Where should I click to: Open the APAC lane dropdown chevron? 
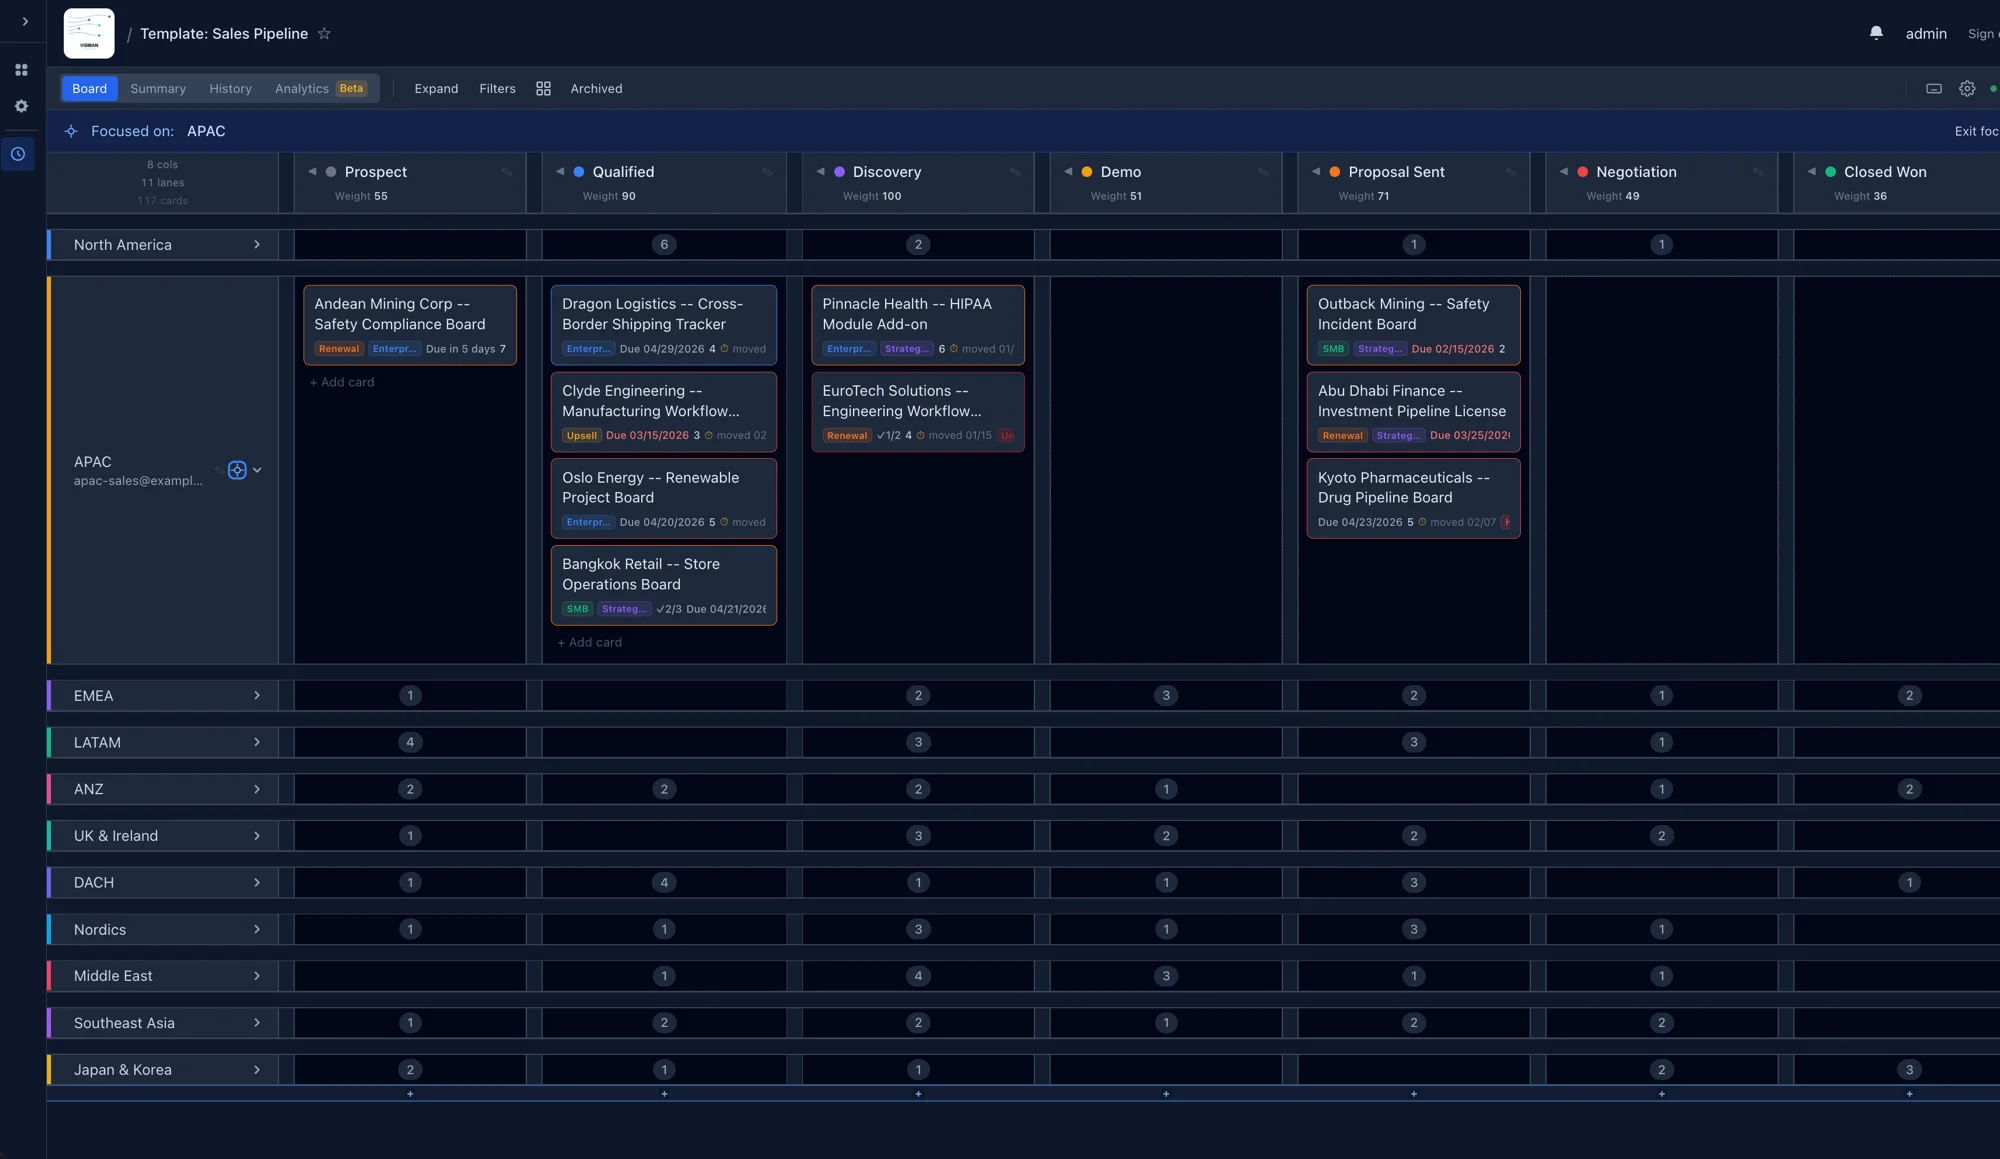(257, 470)
